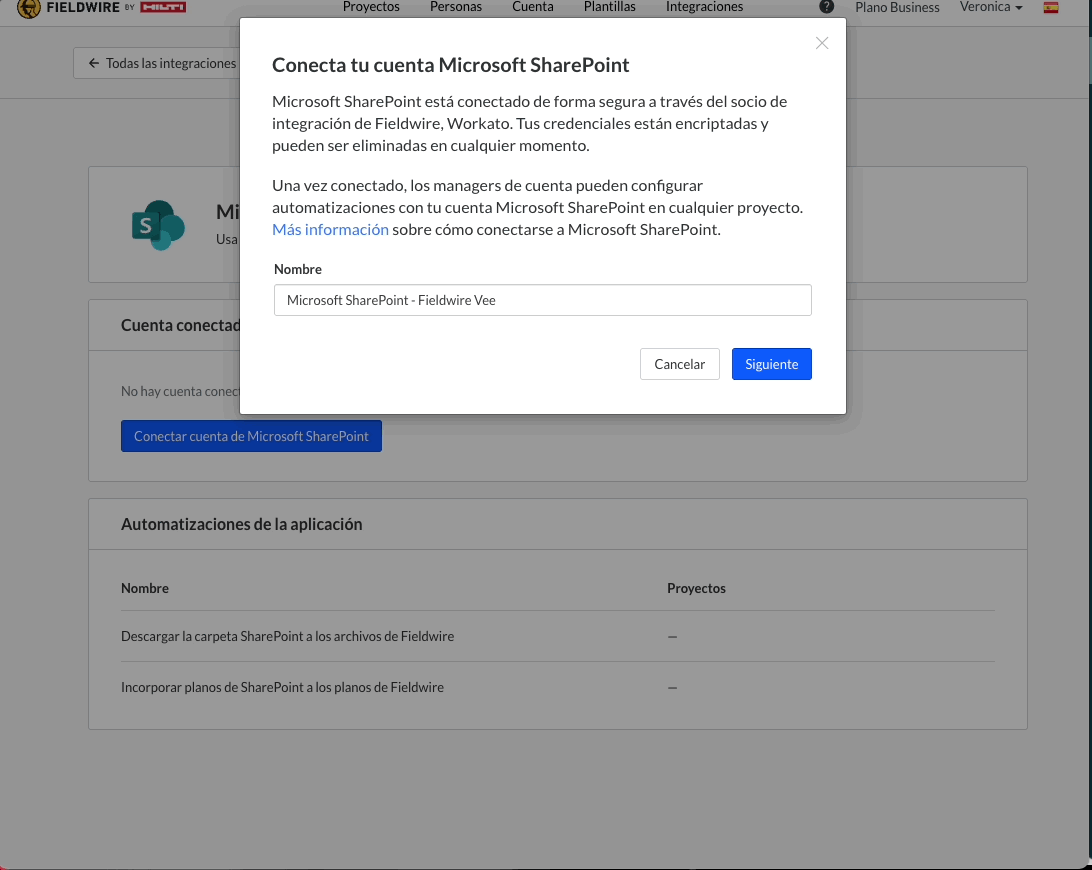
Task: Open Plano Business plan link
Action: tap(897, 8)
